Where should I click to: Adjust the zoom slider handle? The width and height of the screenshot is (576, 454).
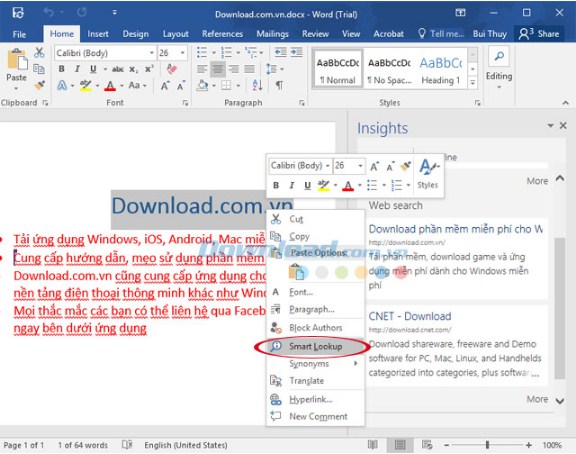point(487,445)
